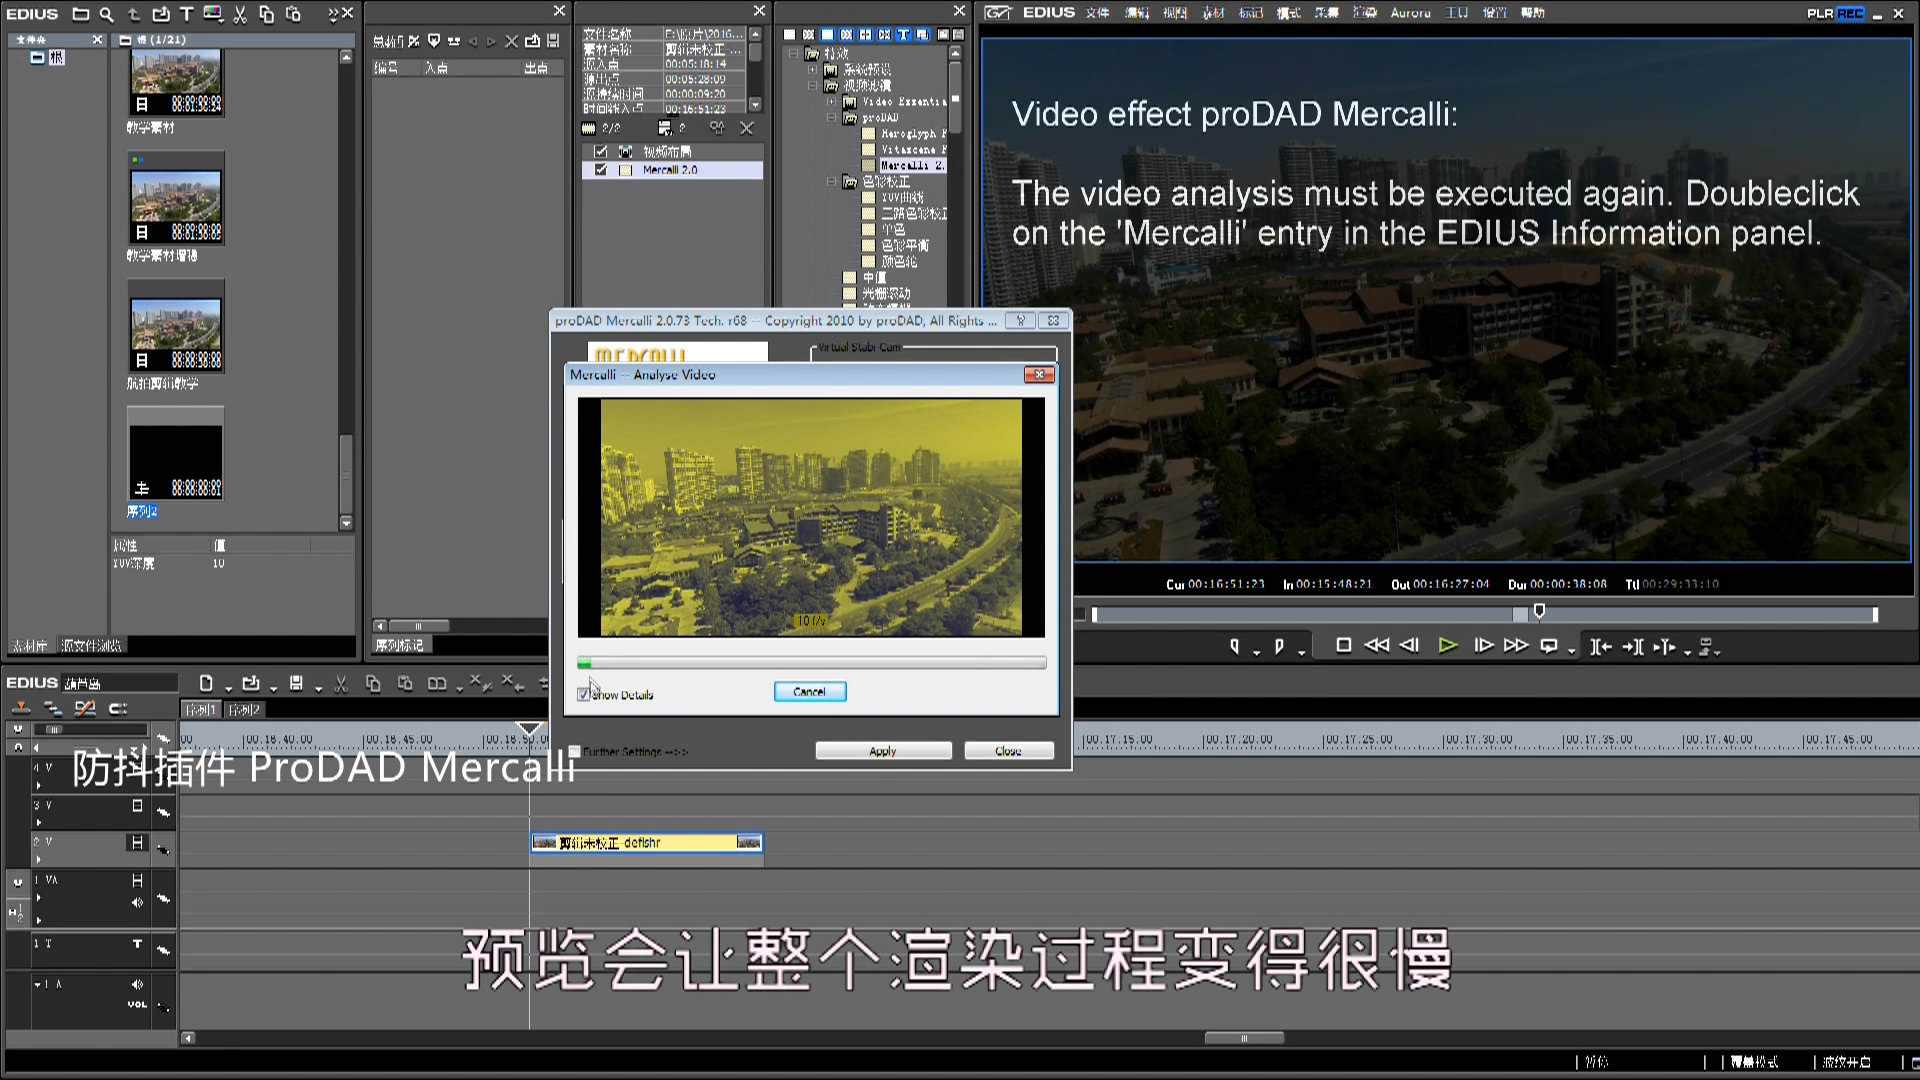1920x1080 pixels.
Task: Expand the Video Essentials folder in the tree
Action: click(x=832, y=102)
